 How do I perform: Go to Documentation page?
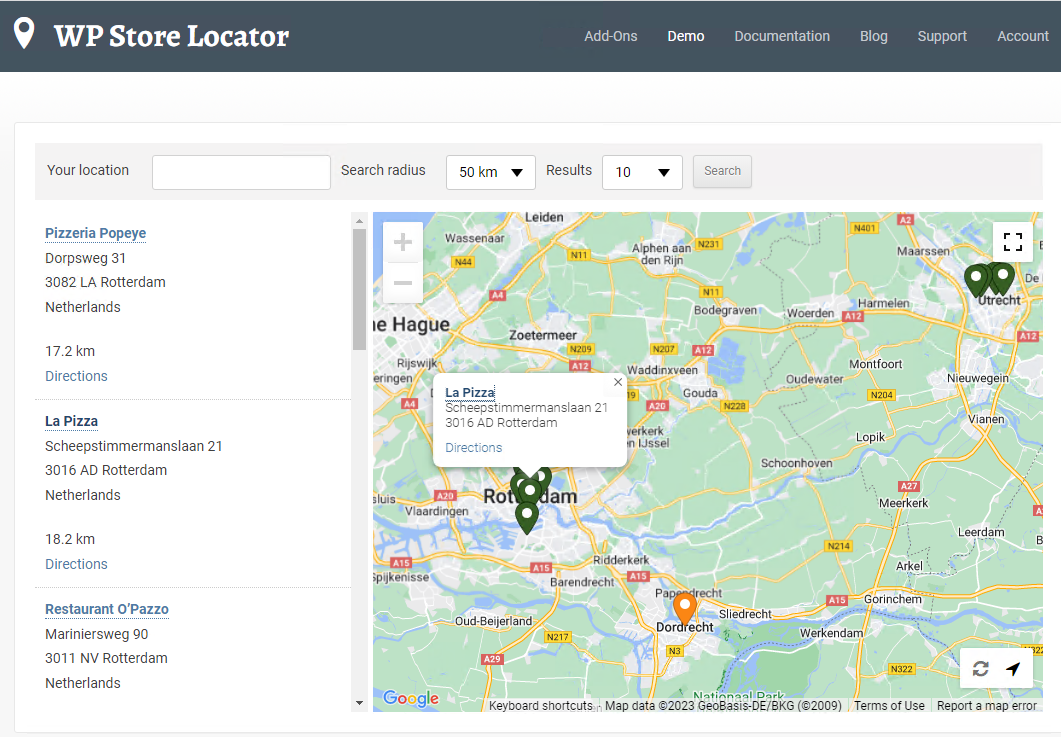pos(782,37)
